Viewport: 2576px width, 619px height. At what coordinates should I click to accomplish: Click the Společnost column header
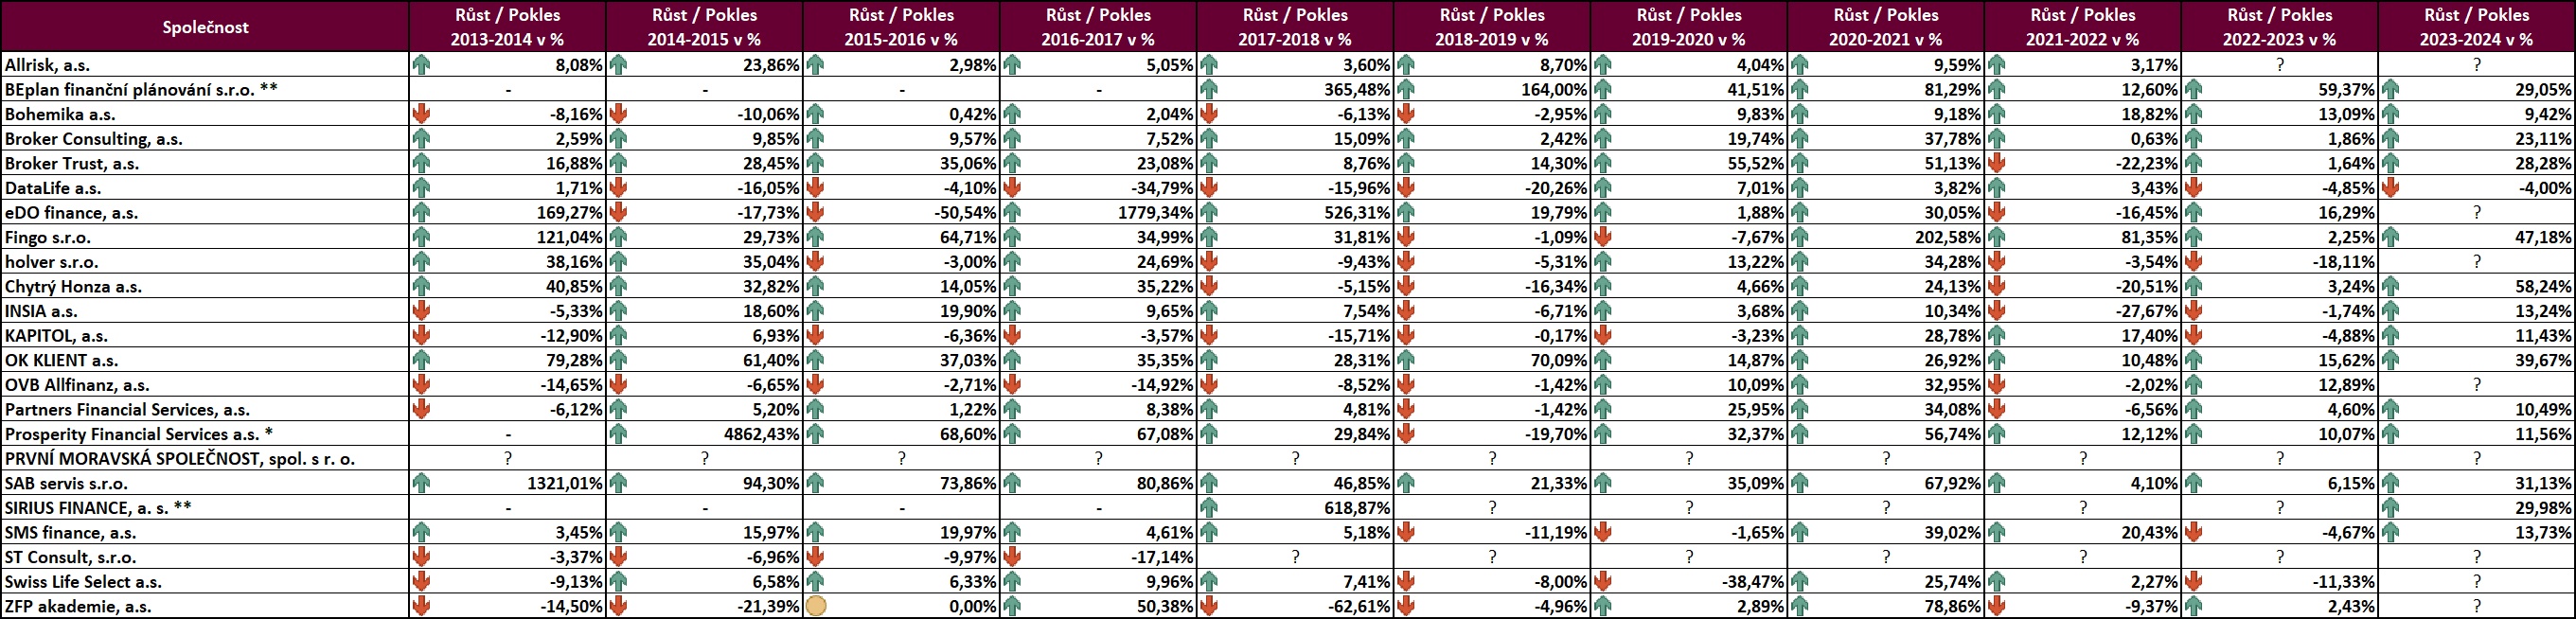(205, 27)
